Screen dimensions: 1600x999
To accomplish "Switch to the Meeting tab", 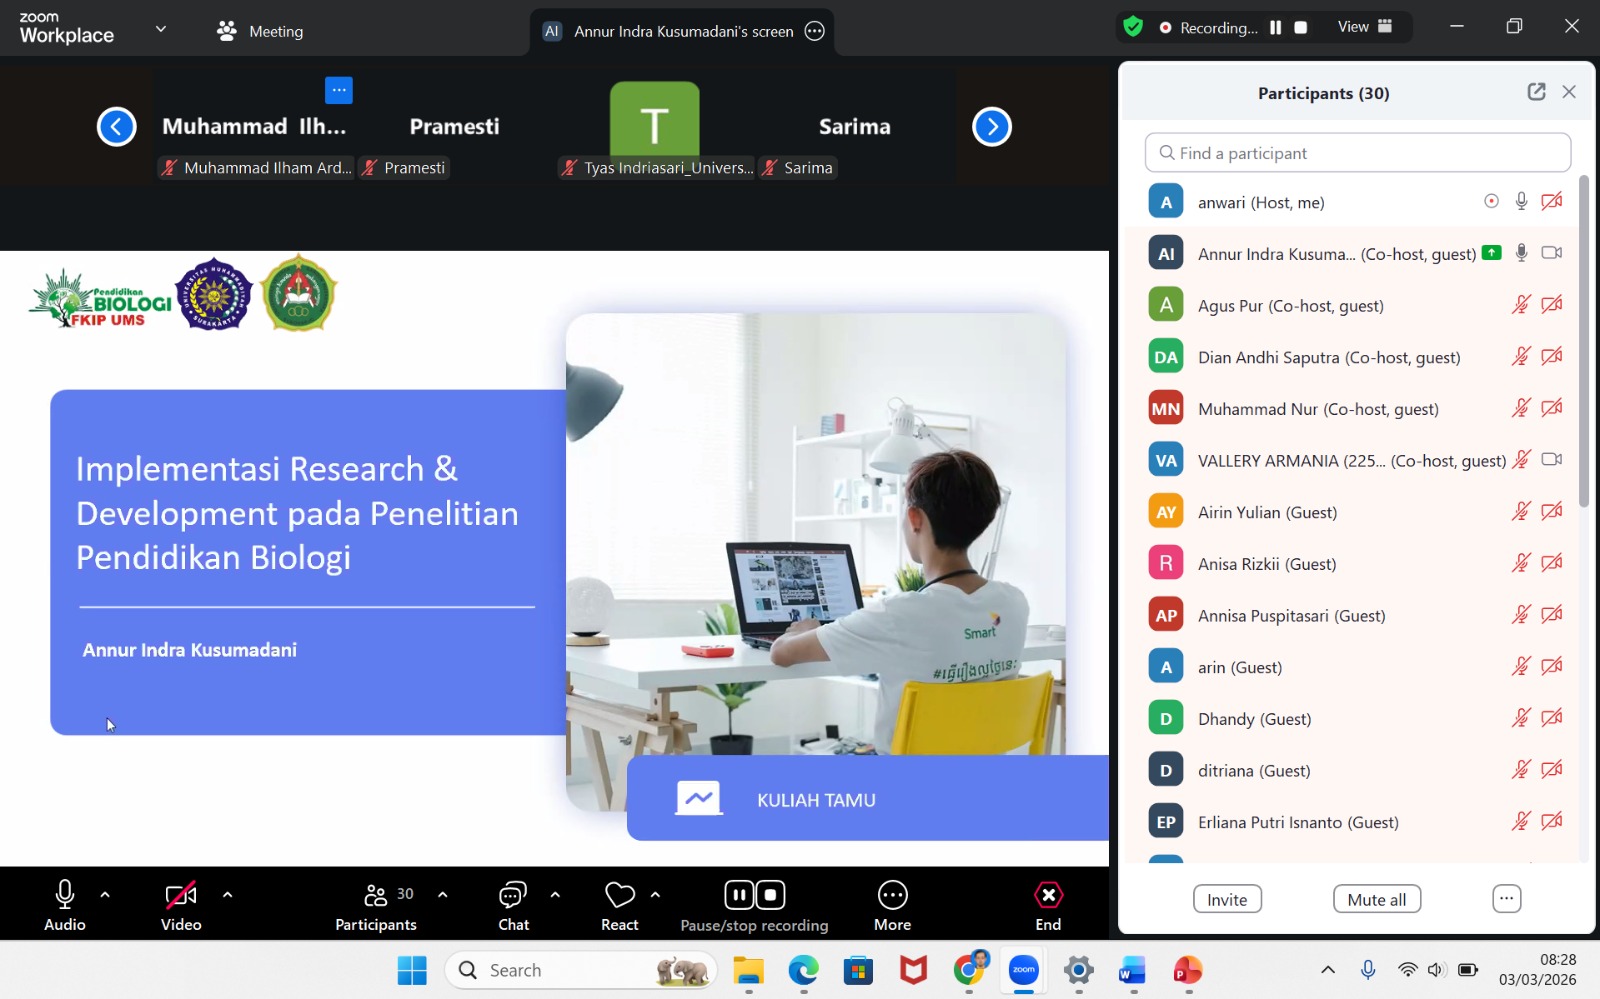I will tap(261, 31).
